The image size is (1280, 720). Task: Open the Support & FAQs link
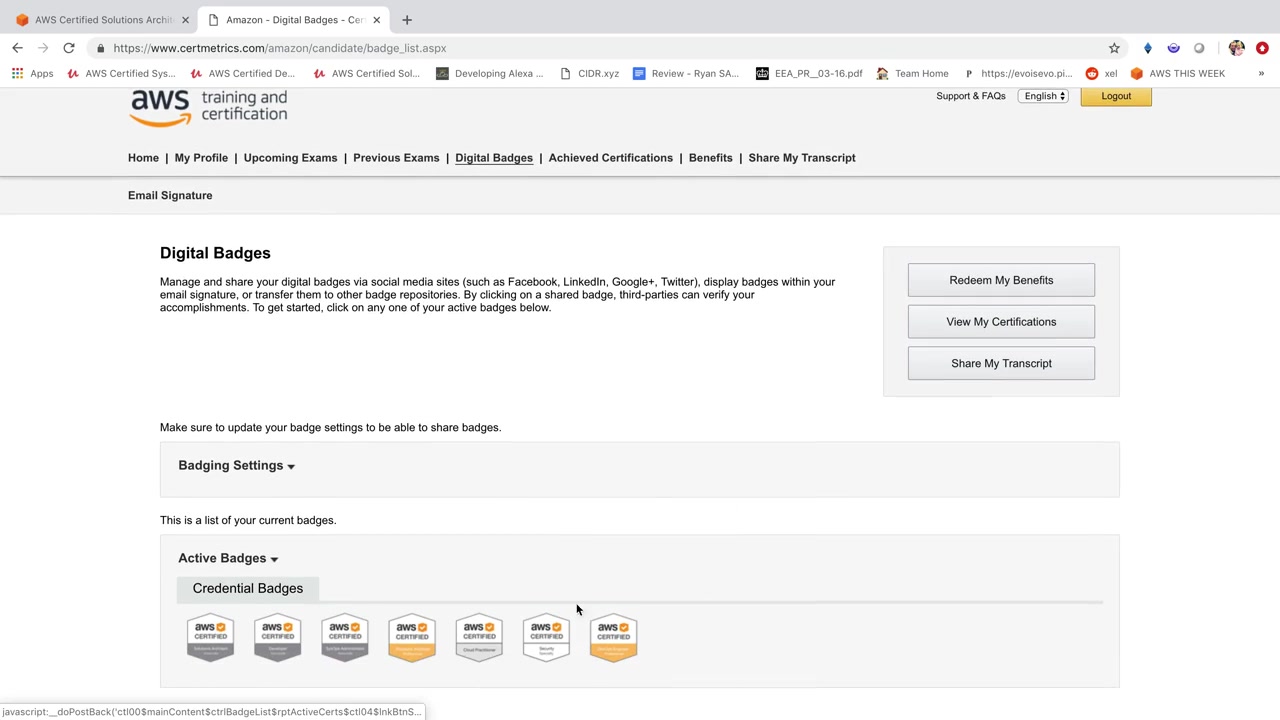[x=971, y=96]
